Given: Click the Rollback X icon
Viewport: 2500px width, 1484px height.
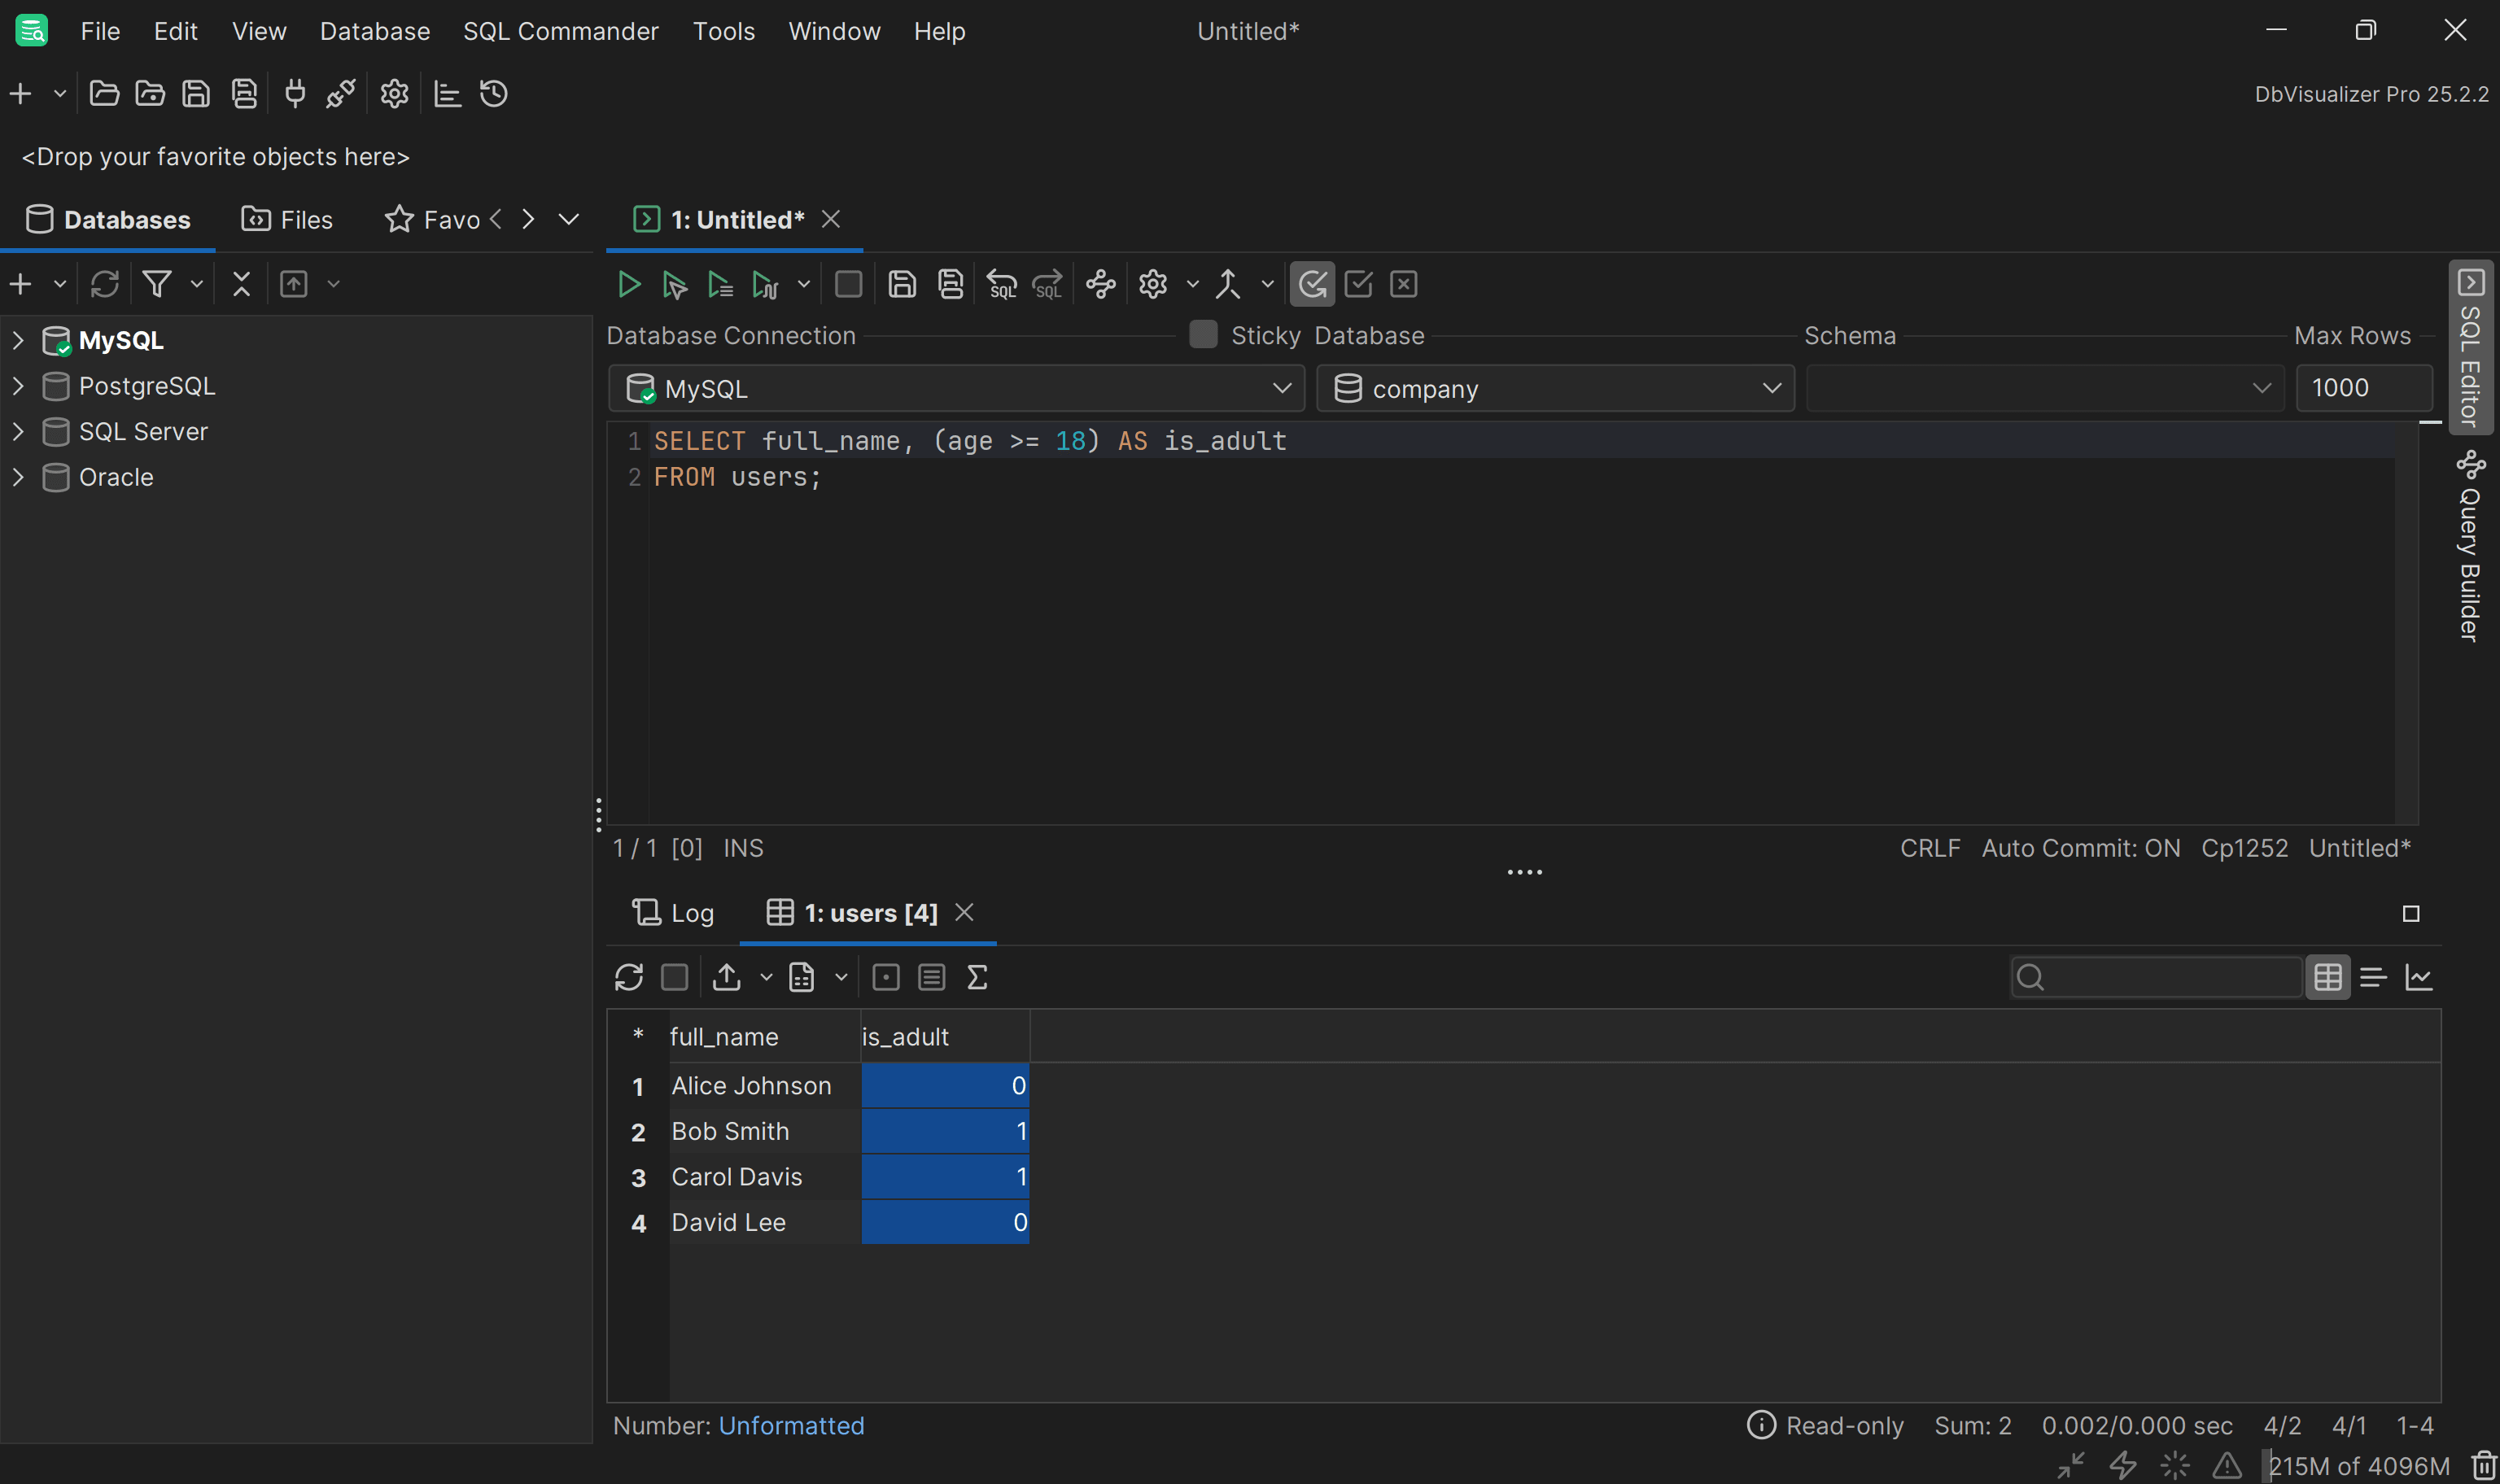Looking at the screenshot, I should tap(1404, 285).
